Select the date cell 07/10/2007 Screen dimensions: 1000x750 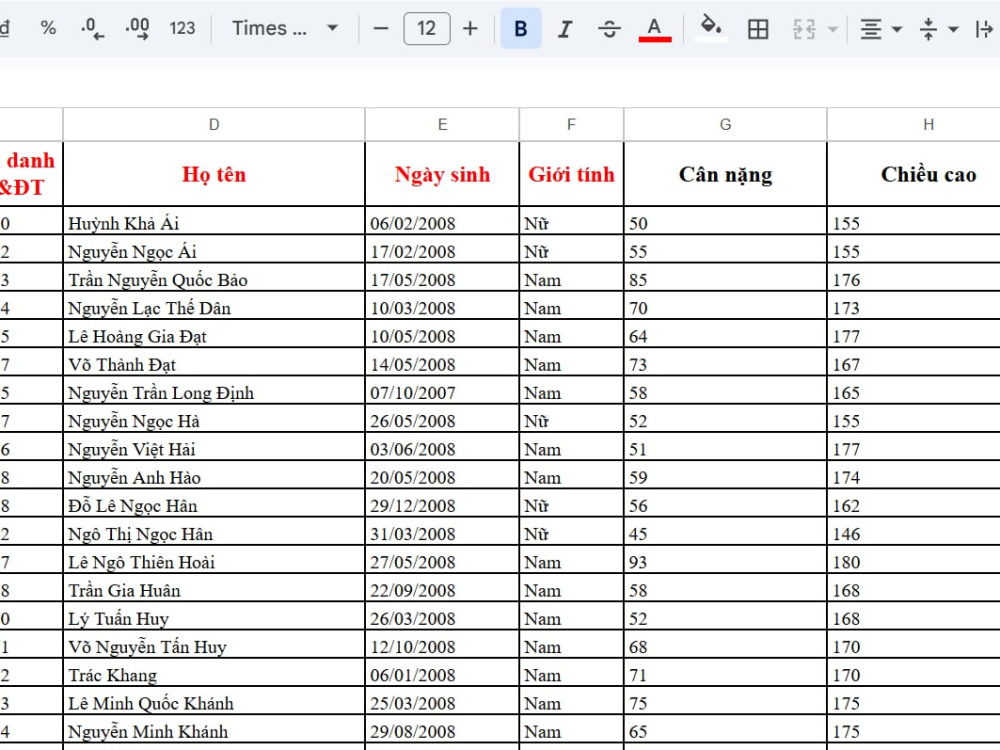[442, 390]
